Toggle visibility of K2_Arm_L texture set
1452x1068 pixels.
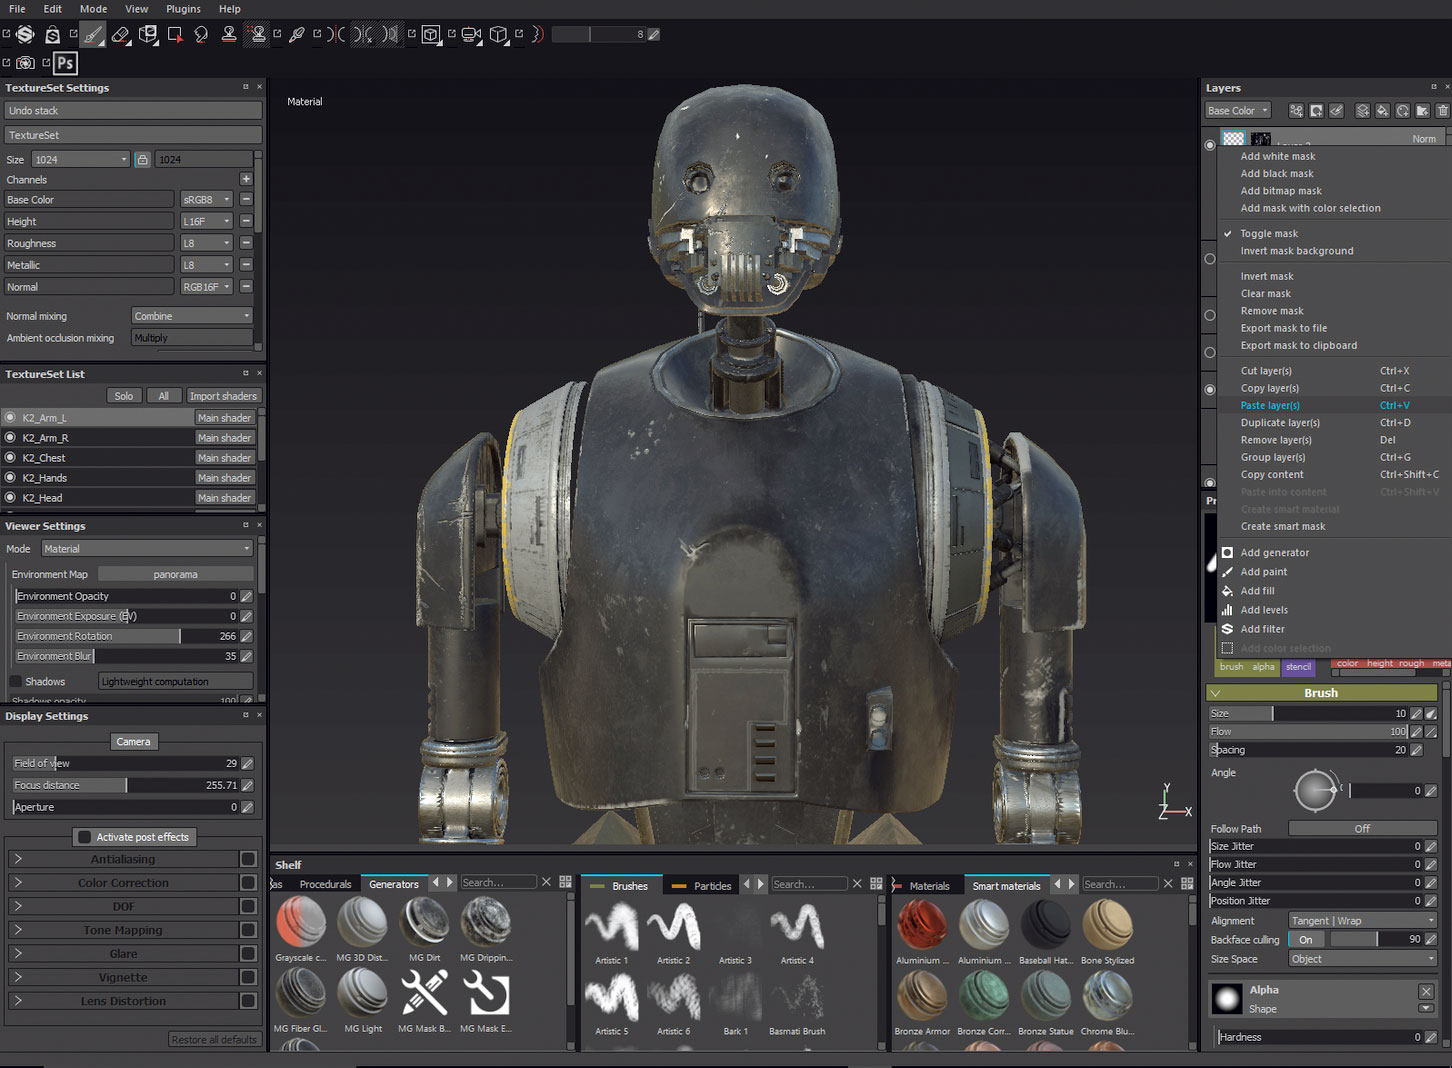click(x=10, y=418)
